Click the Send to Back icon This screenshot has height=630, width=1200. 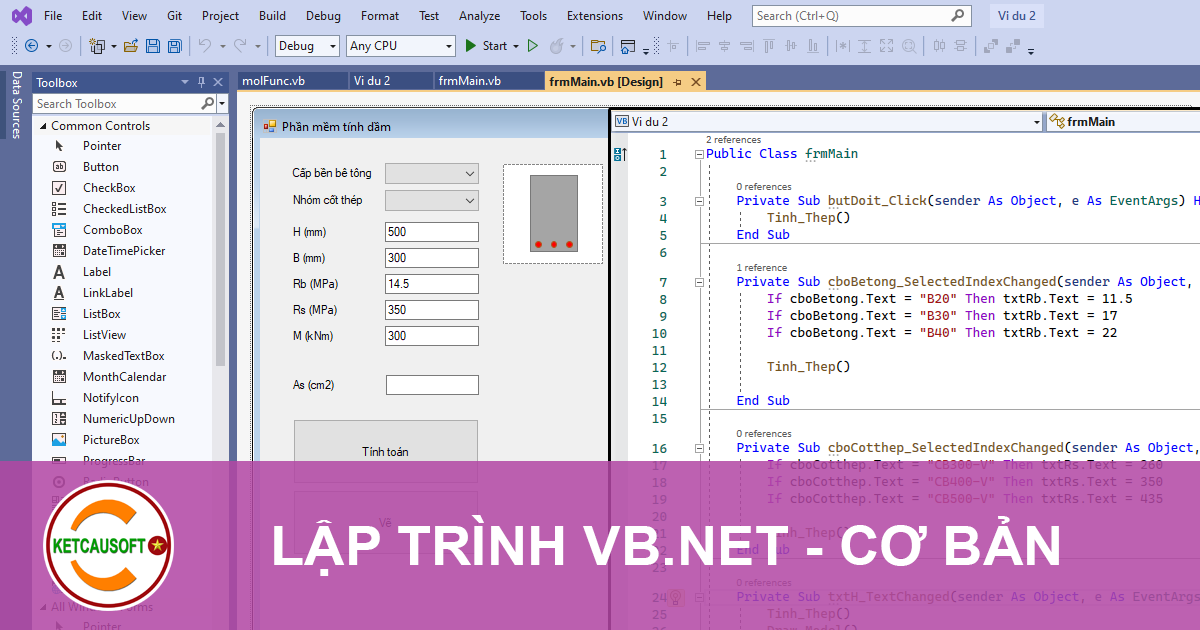click(1013, 46)
